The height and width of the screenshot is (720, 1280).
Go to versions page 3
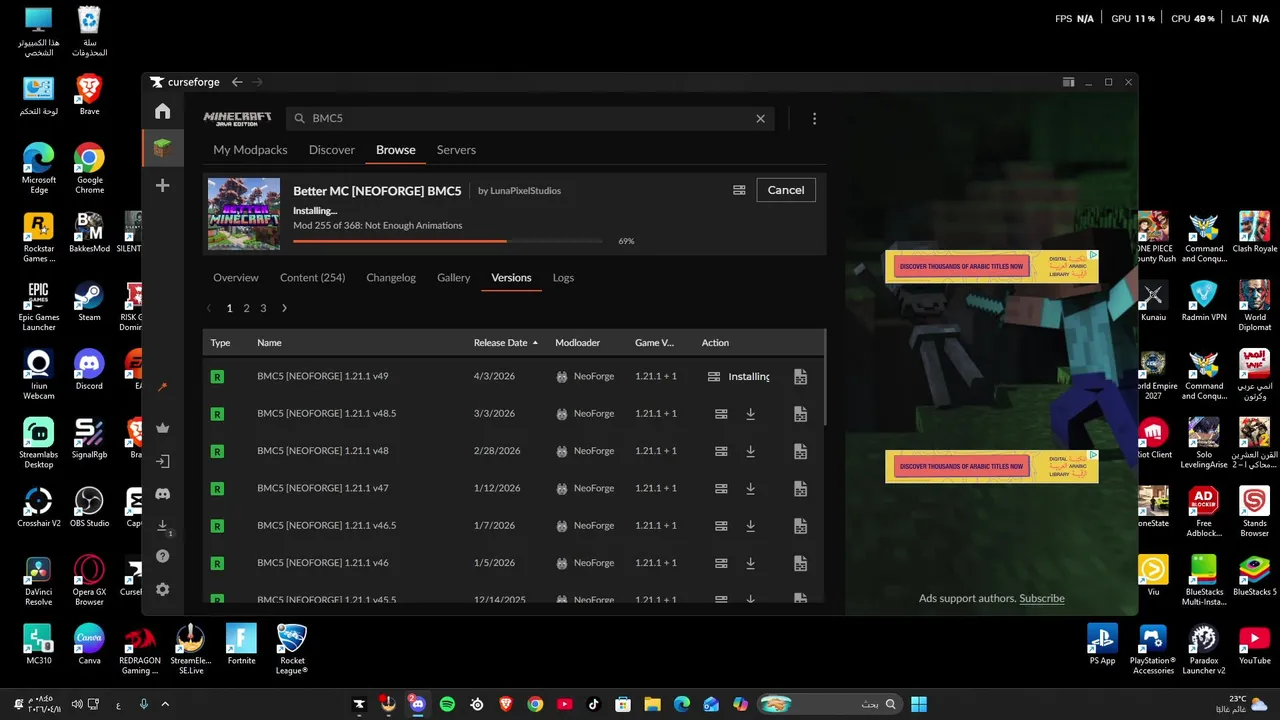263,308
